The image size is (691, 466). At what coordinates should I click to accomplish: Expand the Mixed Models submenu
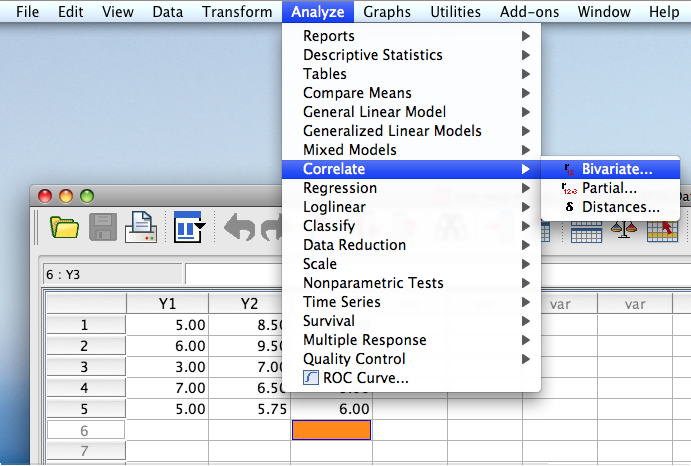(411, 149)
